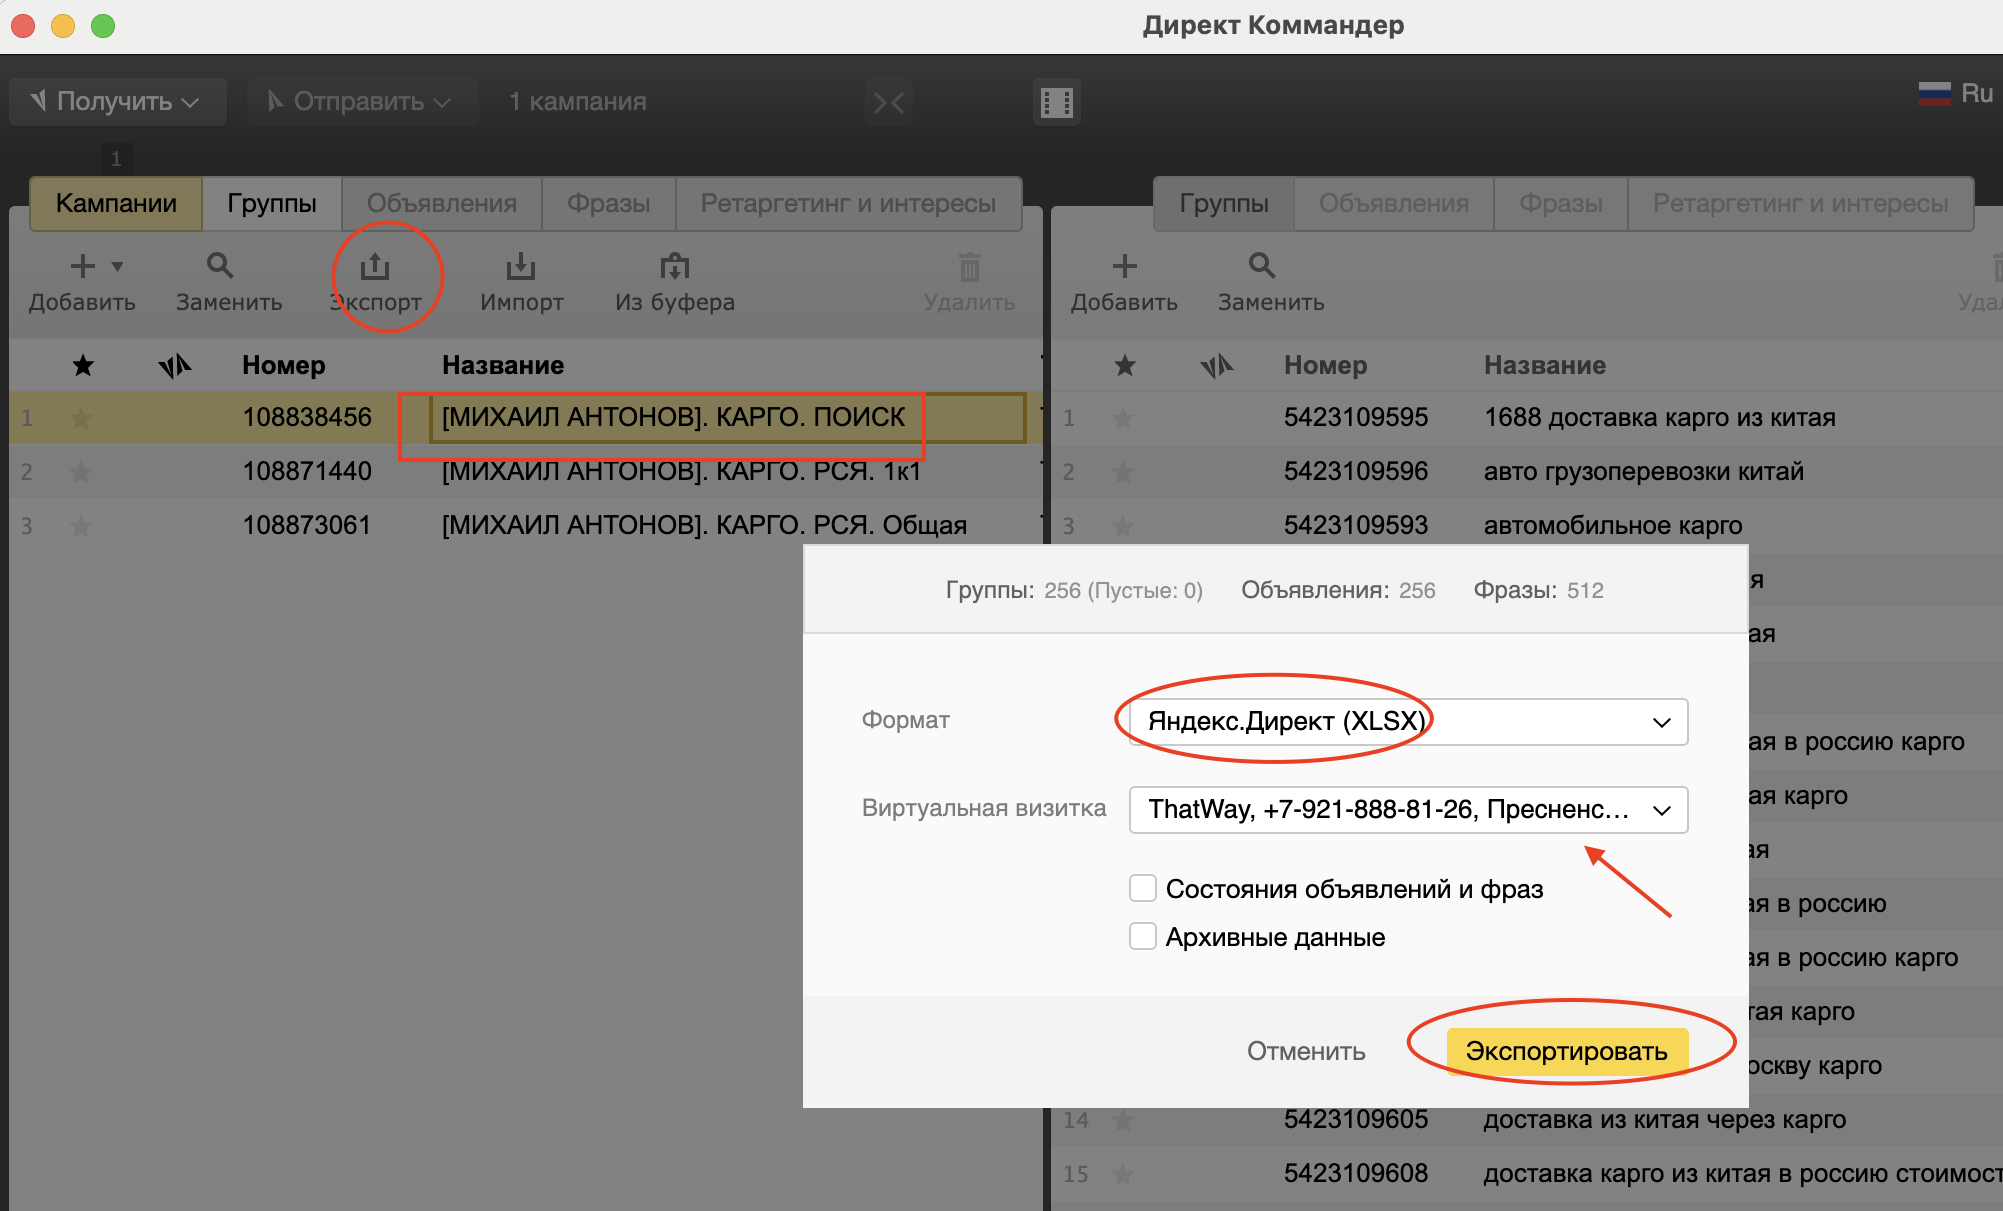Enable Состояния объявлений и фраз checkbox
The width and height of the screenshot is (2003, 1211).
click(x=1143, y=888)
